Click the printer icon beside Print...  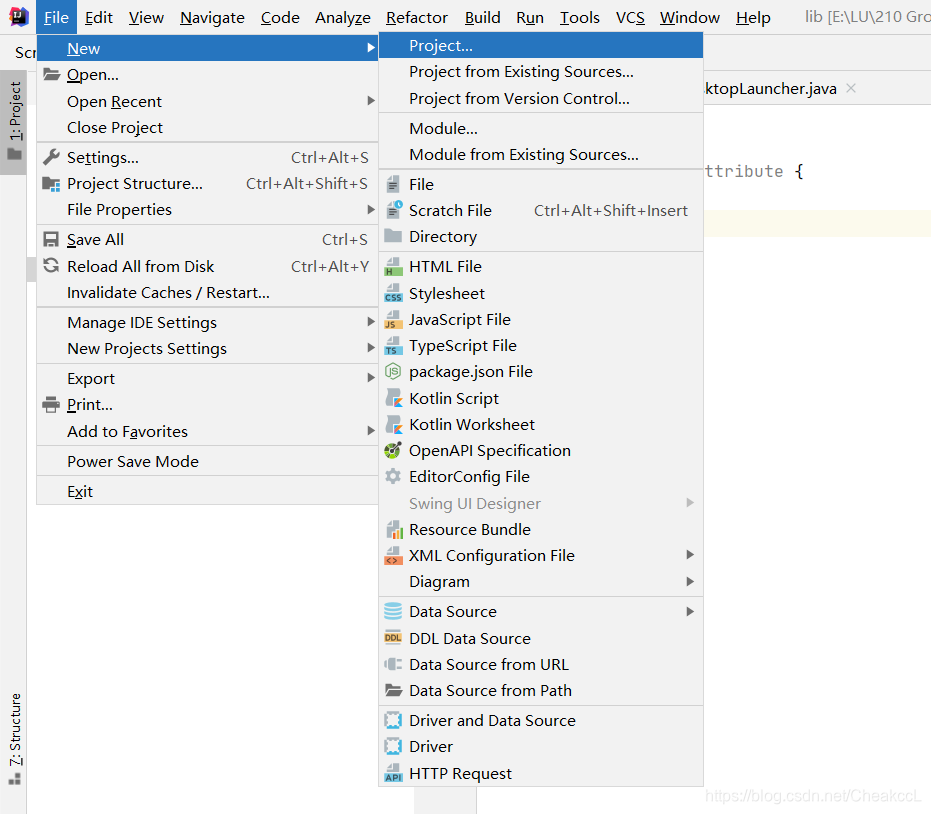(x=52, y=405)
